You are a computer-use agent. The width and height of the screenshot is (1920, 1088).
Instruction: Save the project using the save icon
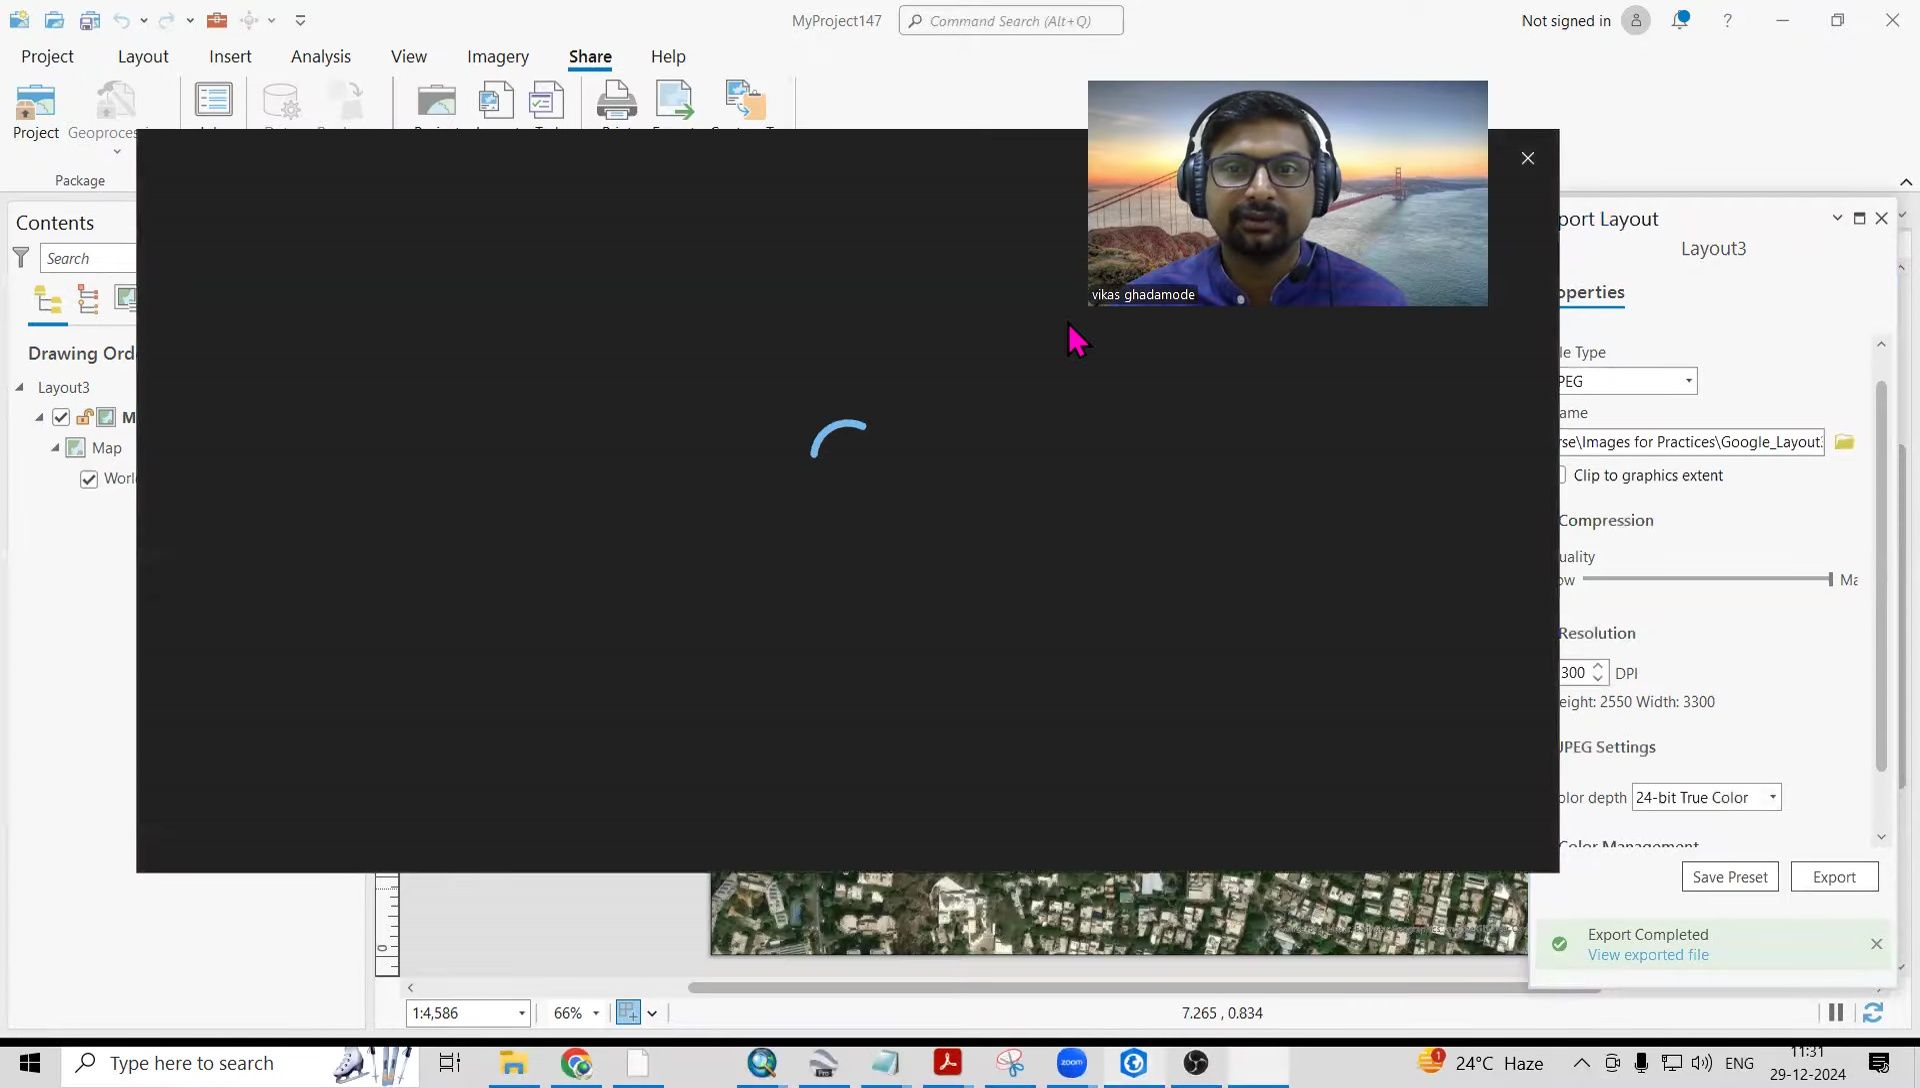point(89,20)
